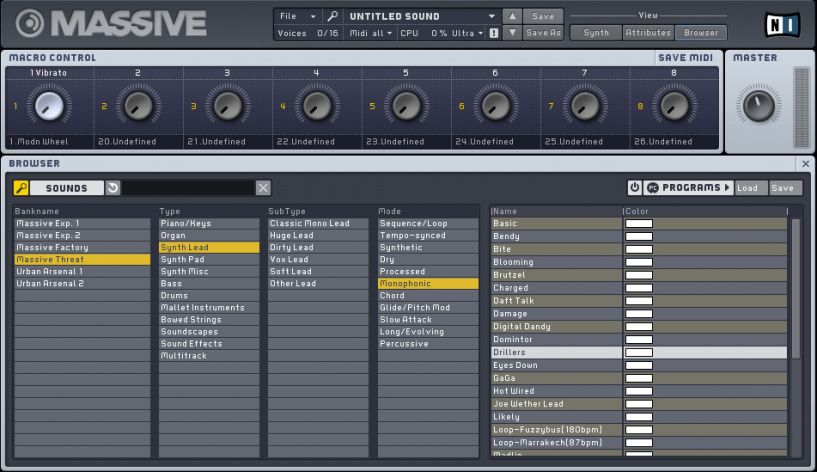Select Piano/Keys type
Image resolution: width=817 pixels, height=472 pixels.
209,223
